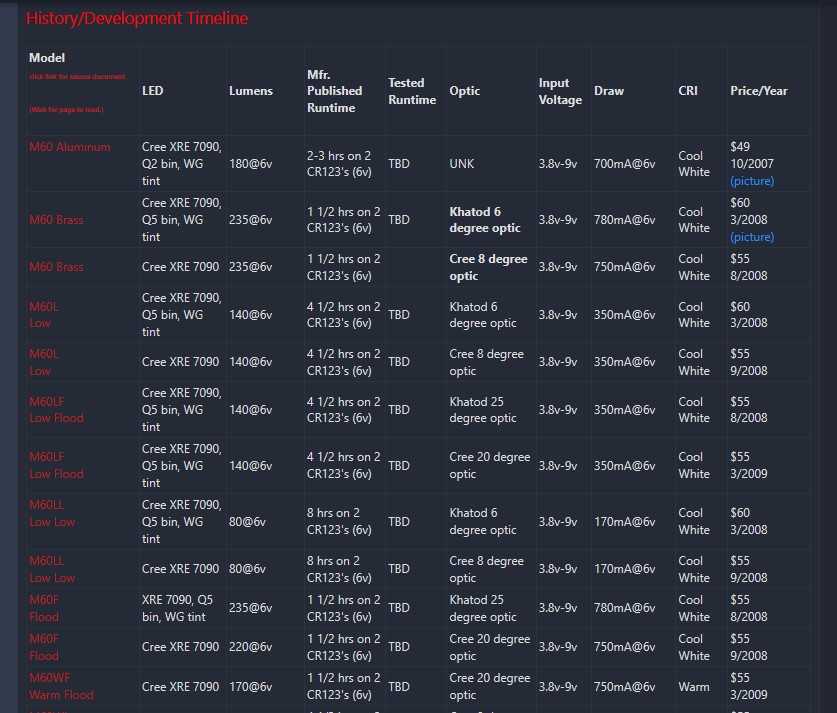837x713 pixels.
Task: View (picture) link in M60 Aluminum row
Action: pyautogui.click(x=752, y=181)
